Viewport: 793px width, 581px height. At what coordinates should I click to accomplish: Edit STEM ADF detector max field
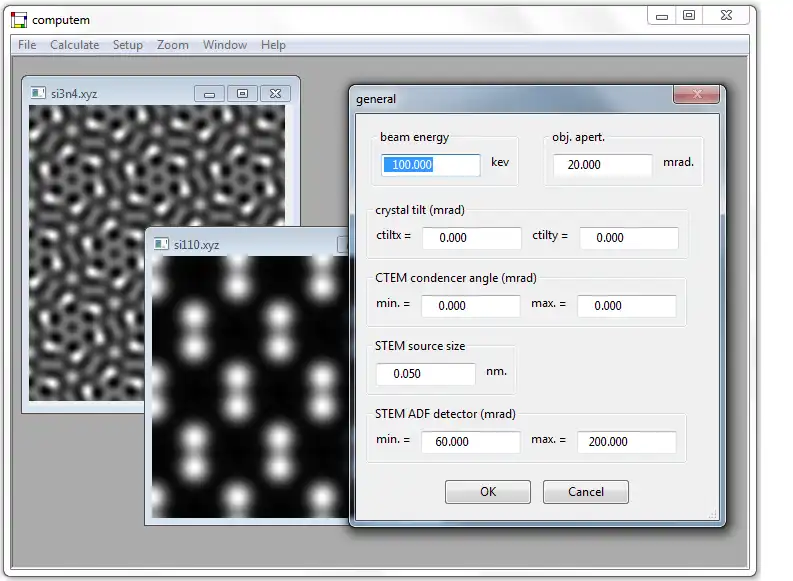click(x=626, y=442)
